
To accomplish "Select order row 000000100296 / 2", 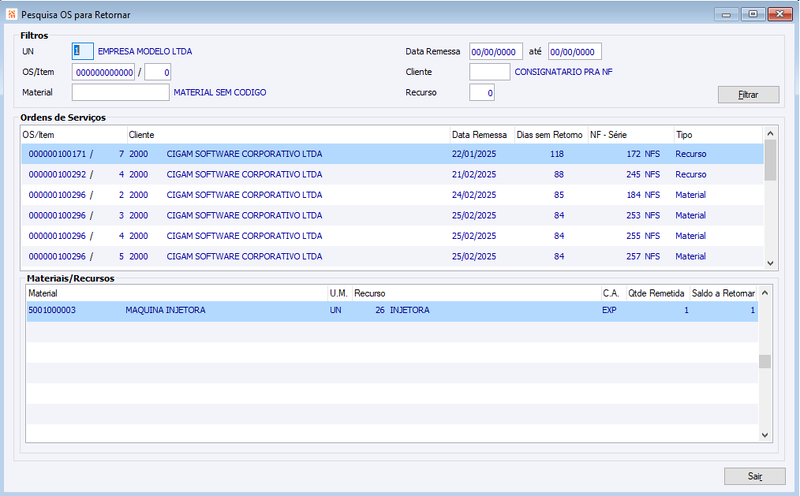I will (392, 195).
